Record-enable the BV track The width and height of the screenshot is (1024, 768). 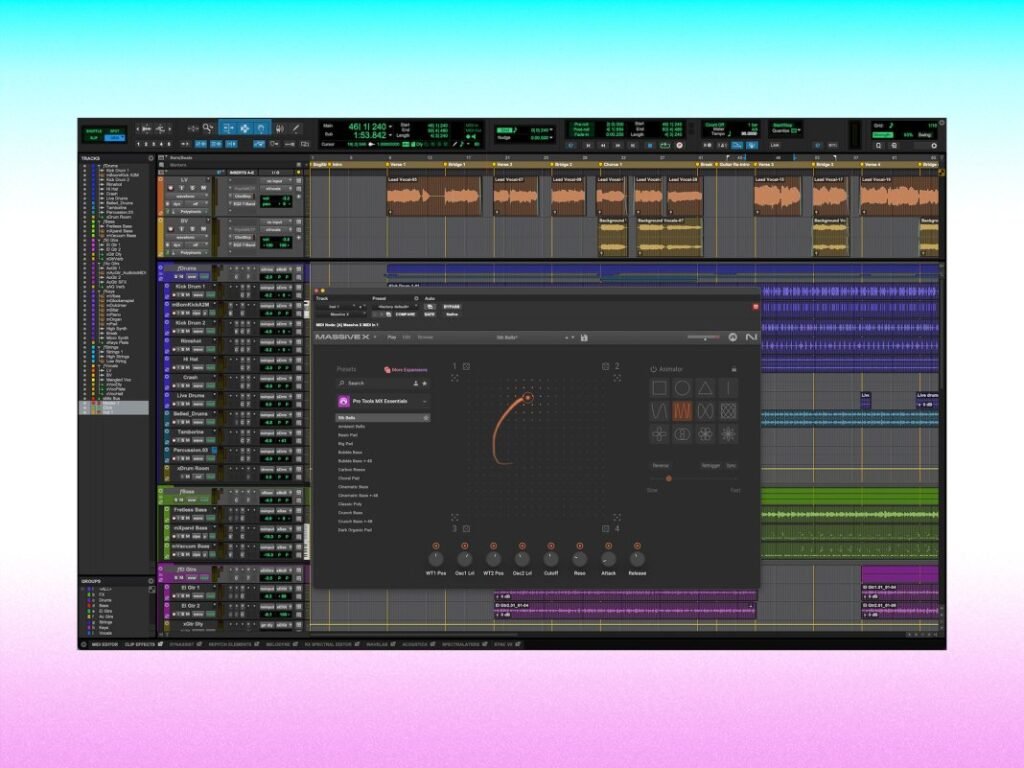click(x=170, y=230)
